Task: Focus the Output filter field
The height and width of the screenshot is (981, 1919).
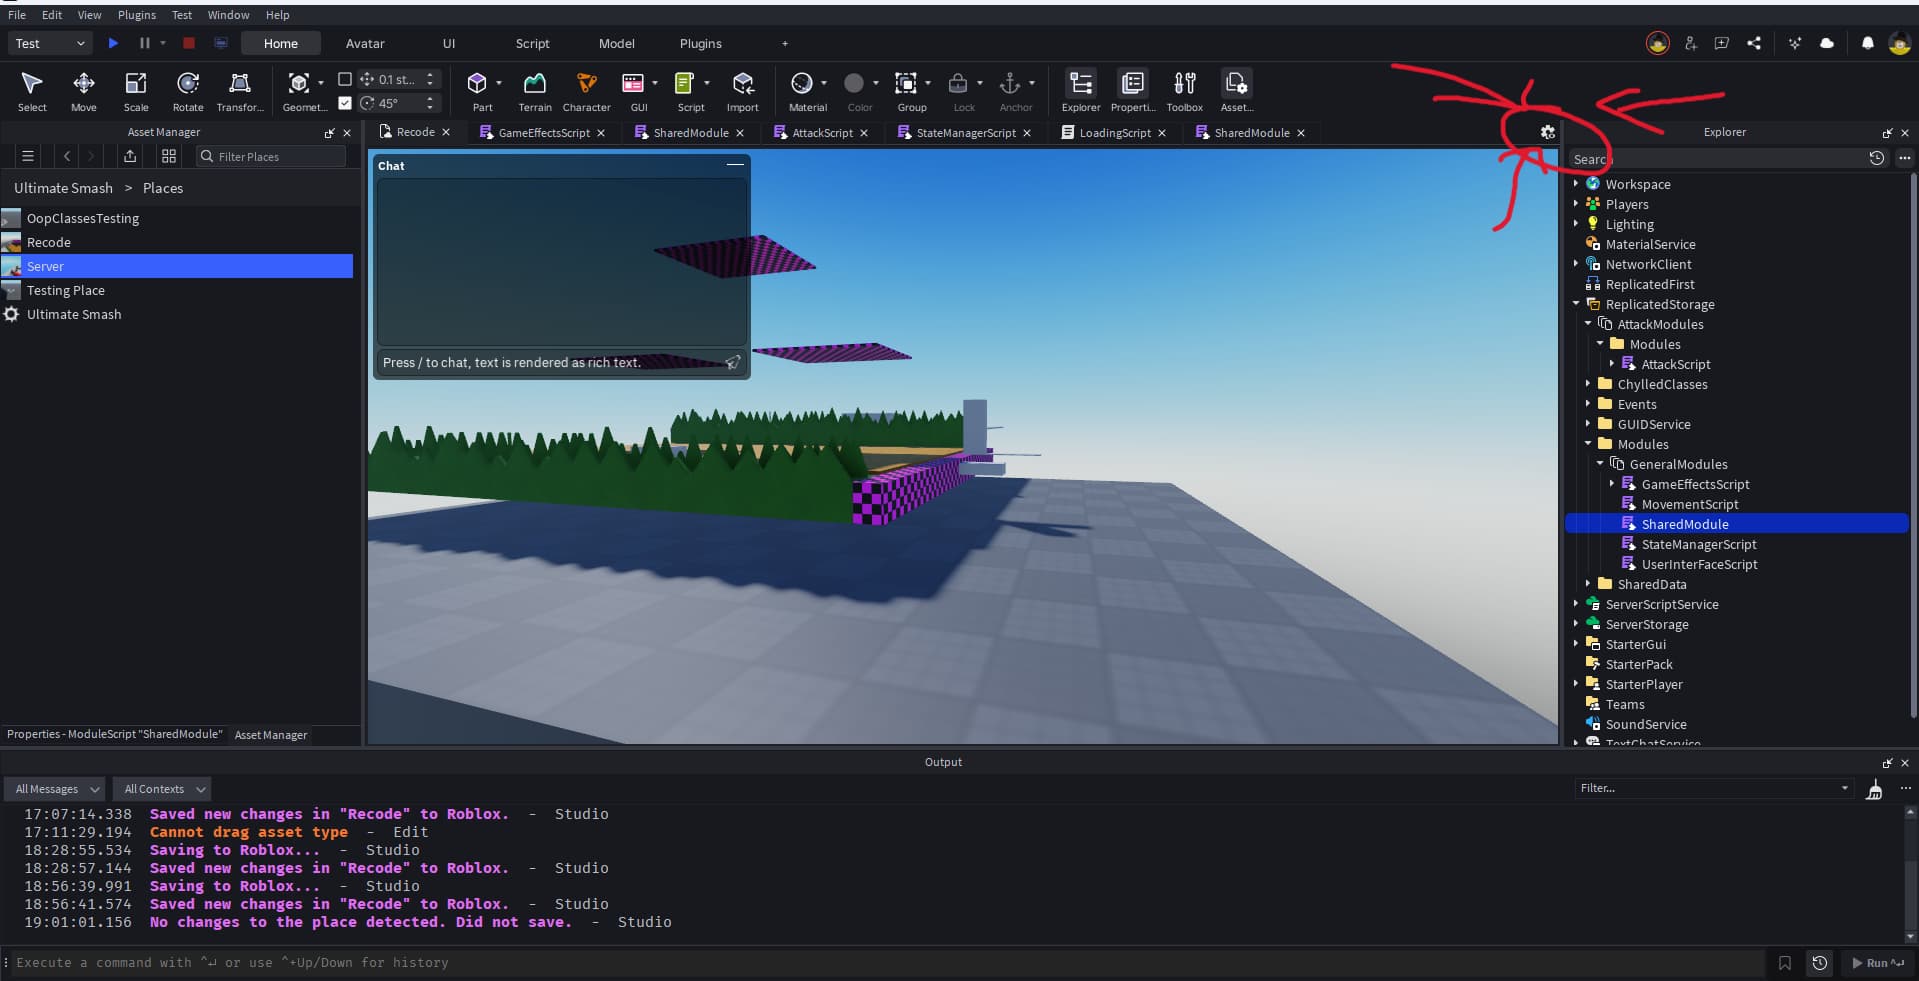Action: pyautogui.click(x=1712, y=788)
